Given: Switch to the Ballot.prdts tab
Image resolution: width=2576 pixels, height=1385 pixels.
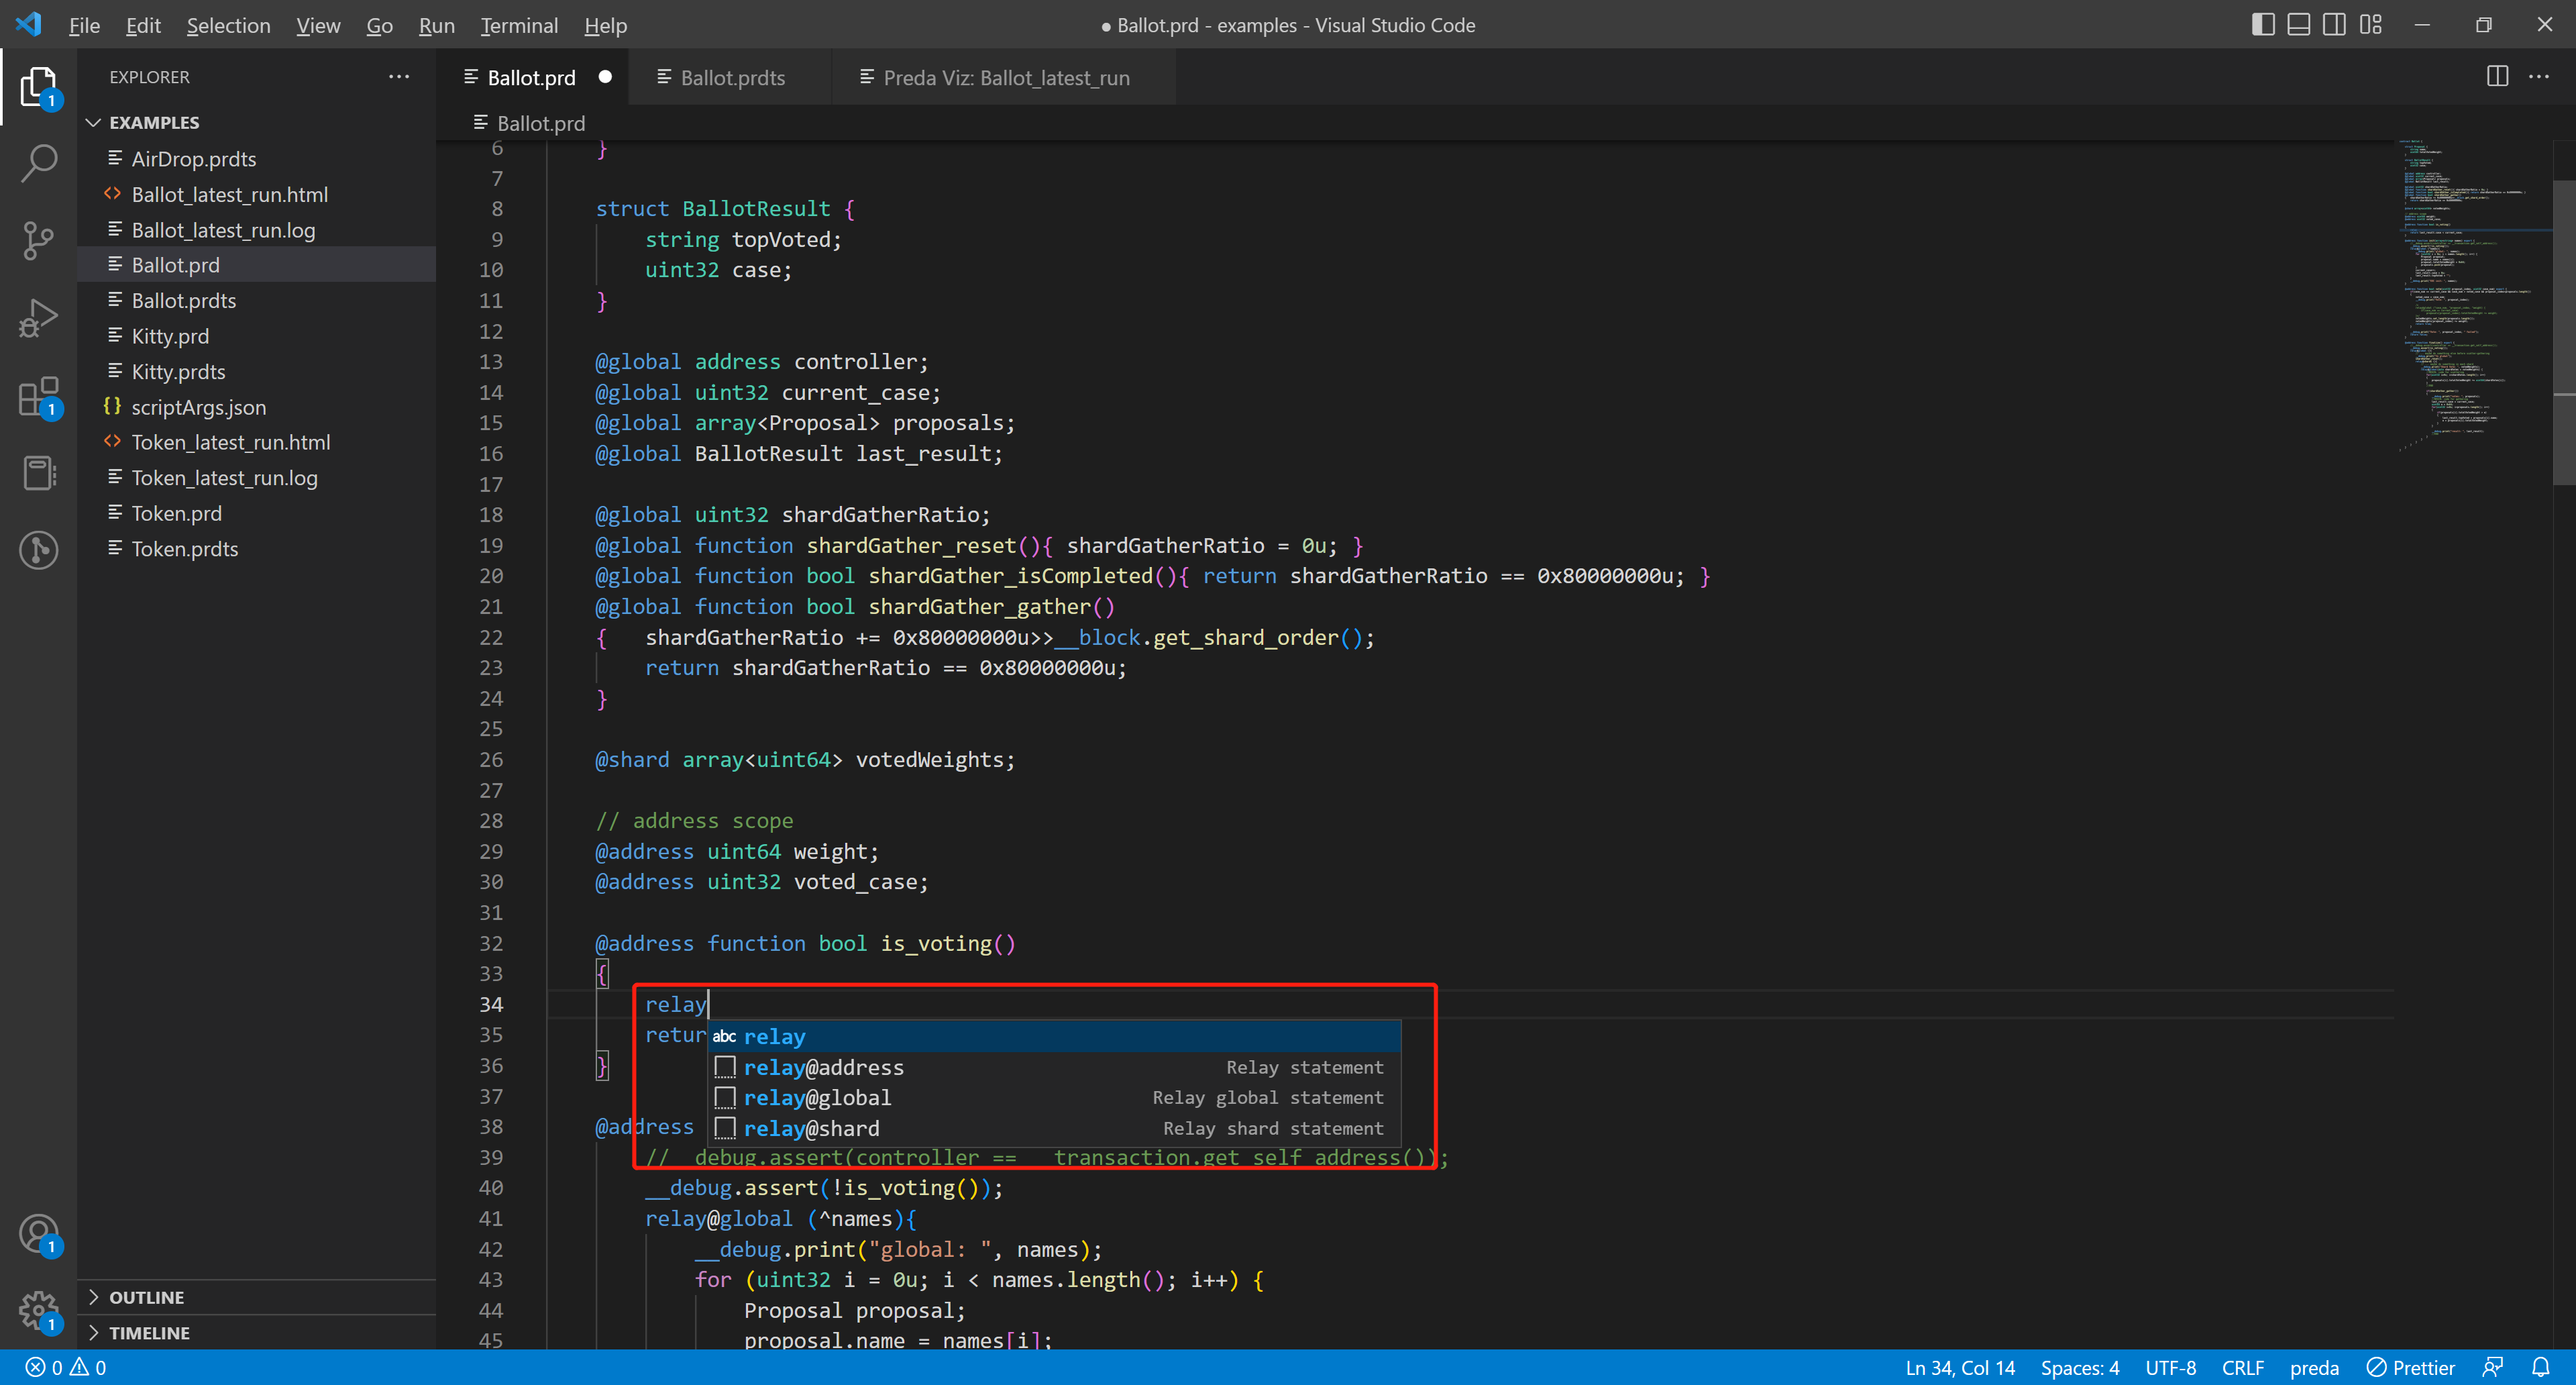Looking at the screenshot, I should coord(730,77).
